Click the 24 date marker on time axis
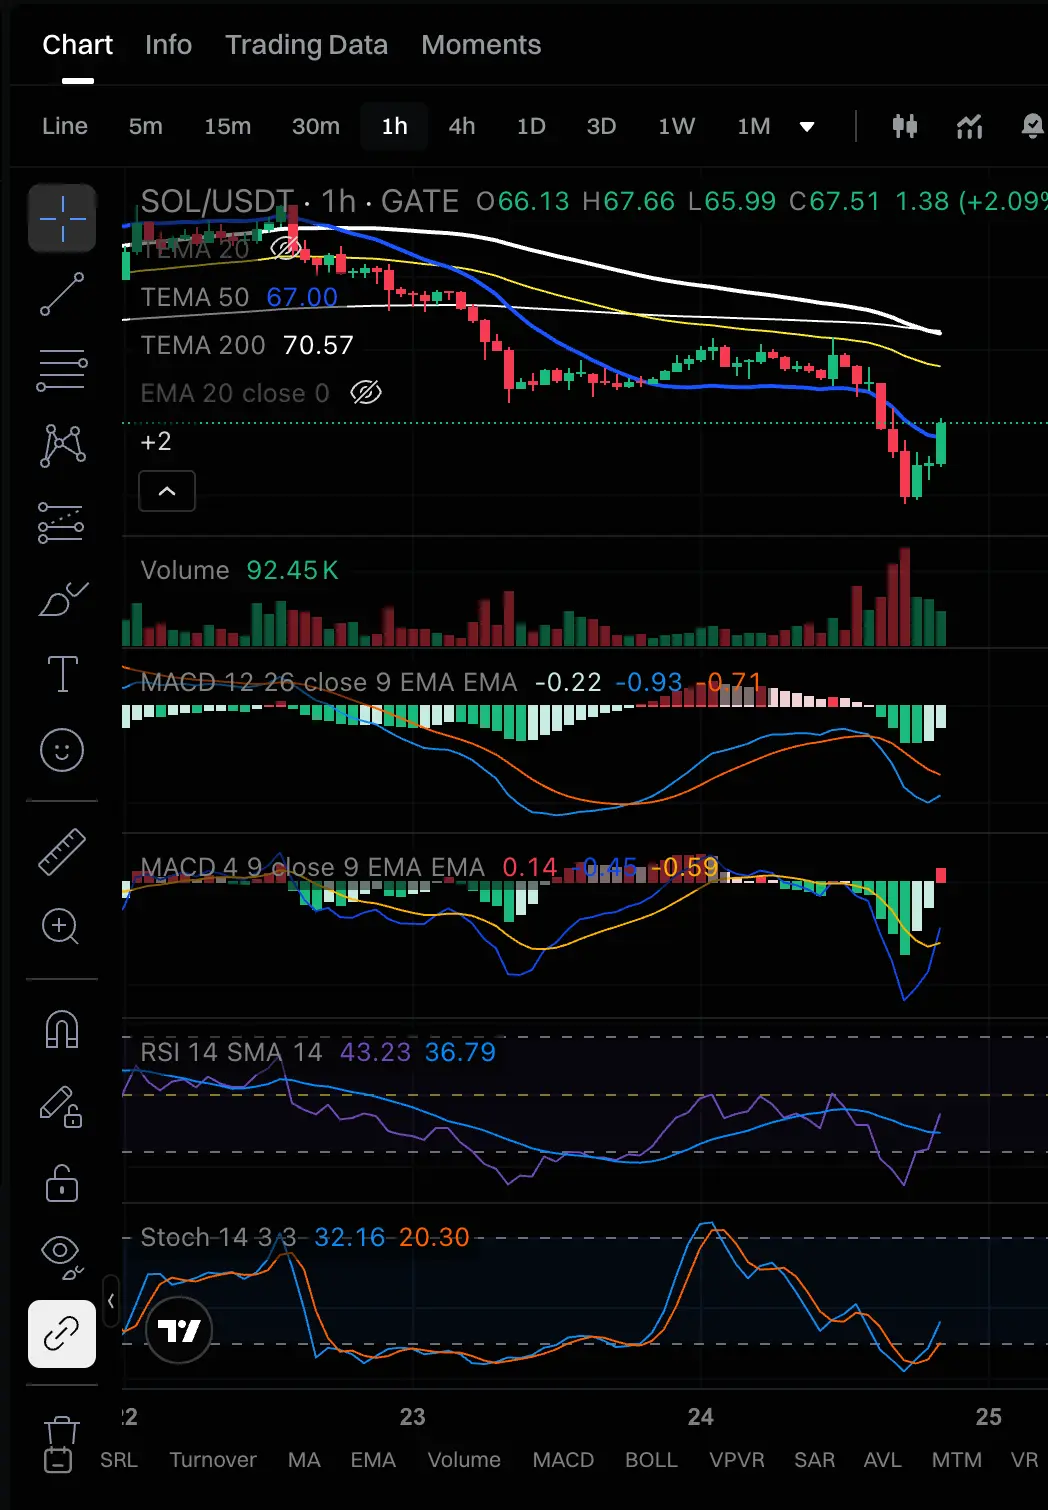1048x1510 pixels. coord(701,1417)
